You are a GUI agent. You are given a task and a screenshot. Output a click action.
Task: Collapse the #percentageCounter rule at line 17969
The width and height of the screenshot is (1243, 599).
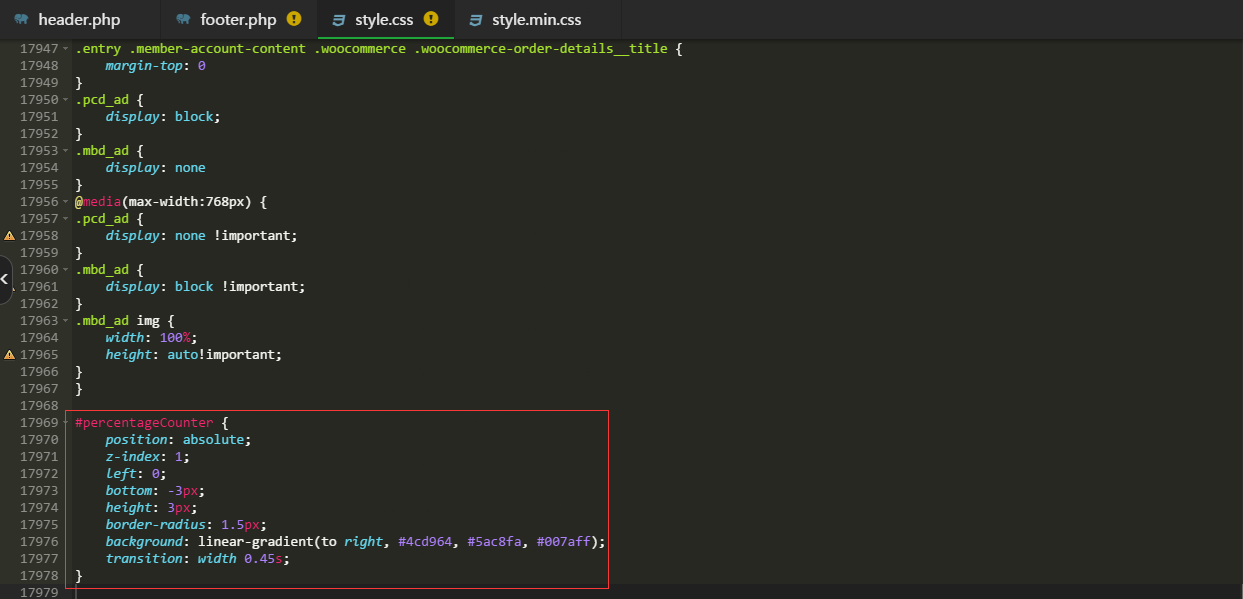click(x=66, y=423)
